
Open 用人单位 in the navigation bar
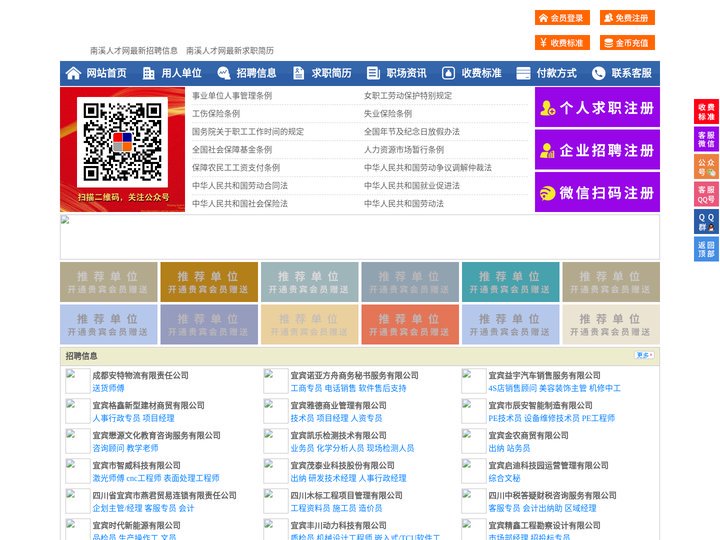point(181,73)
